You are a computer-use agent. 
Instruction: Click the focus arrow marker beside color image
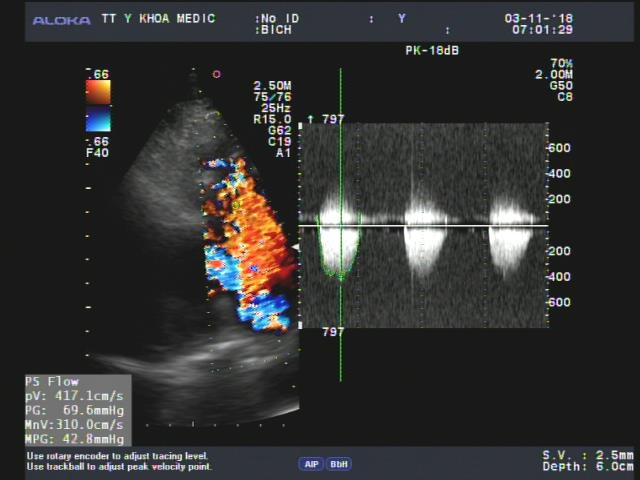[295, 246]
